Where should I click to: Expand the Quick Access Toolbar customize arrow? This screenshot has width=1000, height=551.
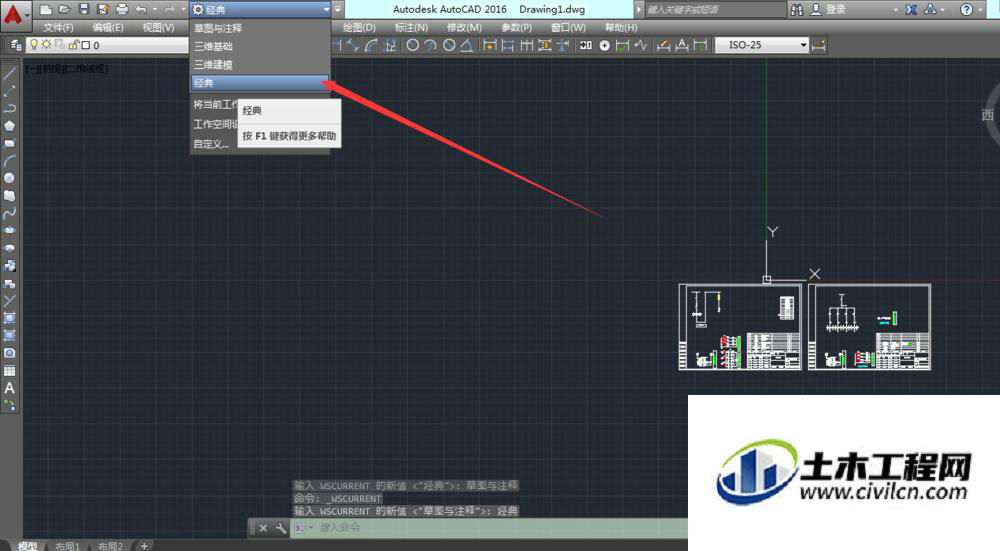tap(338, 10)
